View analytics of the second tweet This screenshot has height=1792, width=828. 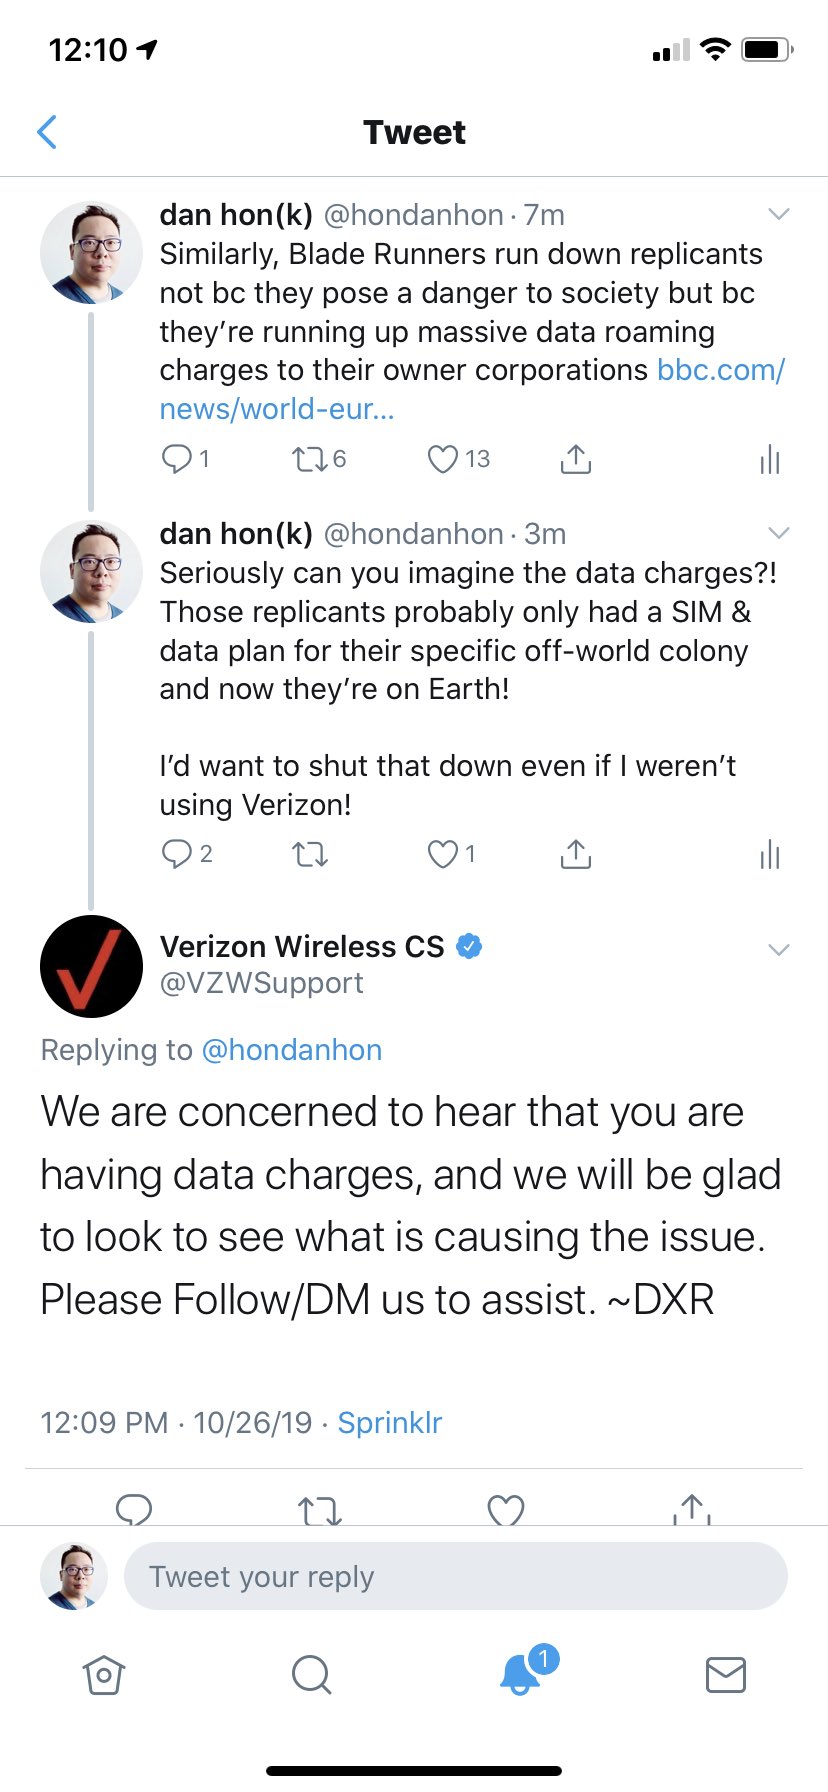tap(769, 855)
